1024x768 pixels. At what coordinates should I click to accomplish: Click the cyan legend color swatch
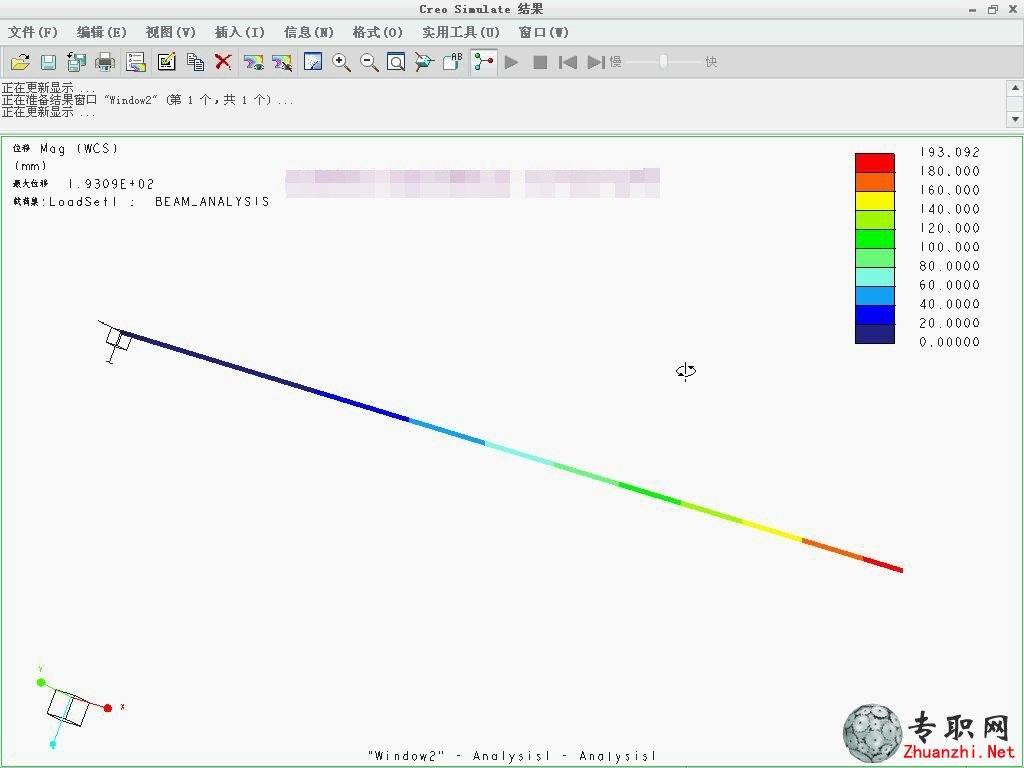[874, 277]
